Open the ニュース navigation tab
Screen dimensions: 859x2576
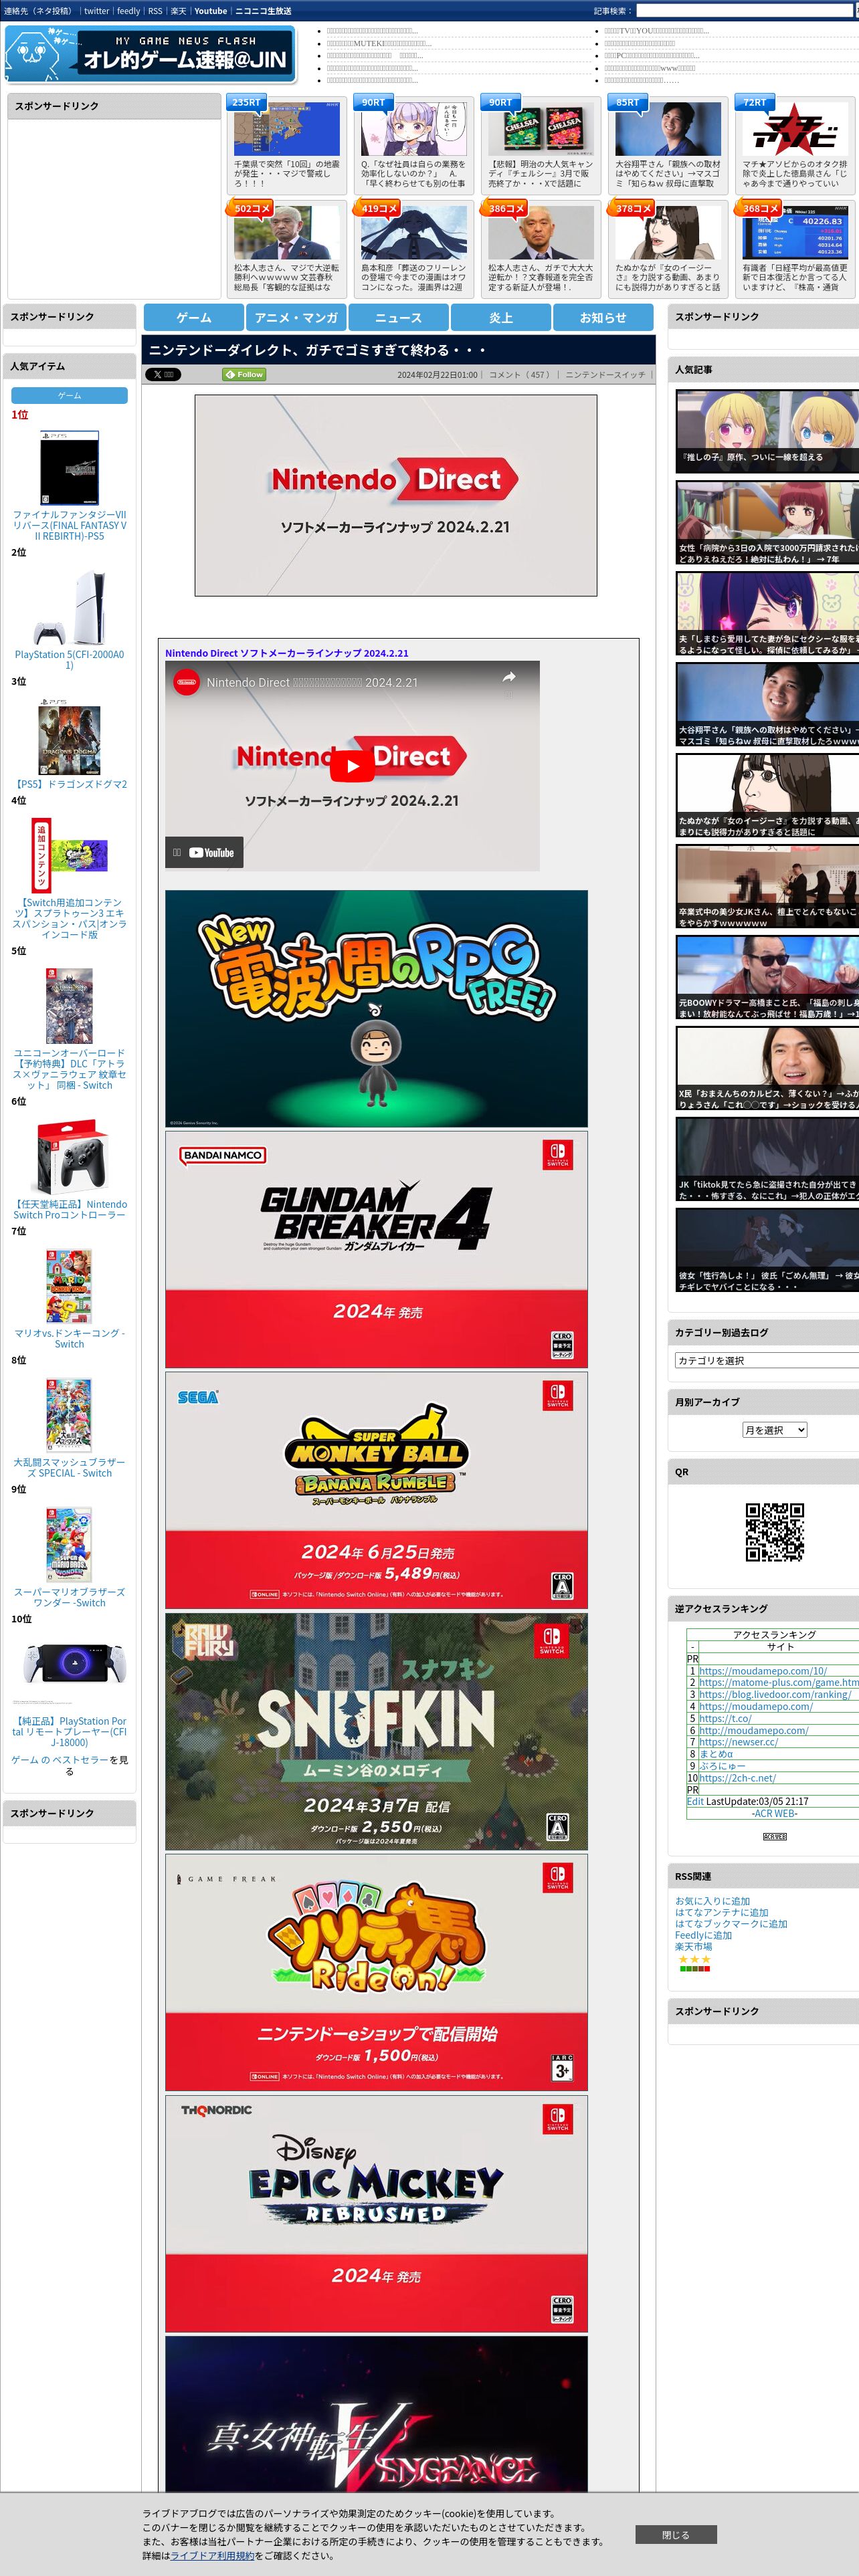[x=398, y=317]
